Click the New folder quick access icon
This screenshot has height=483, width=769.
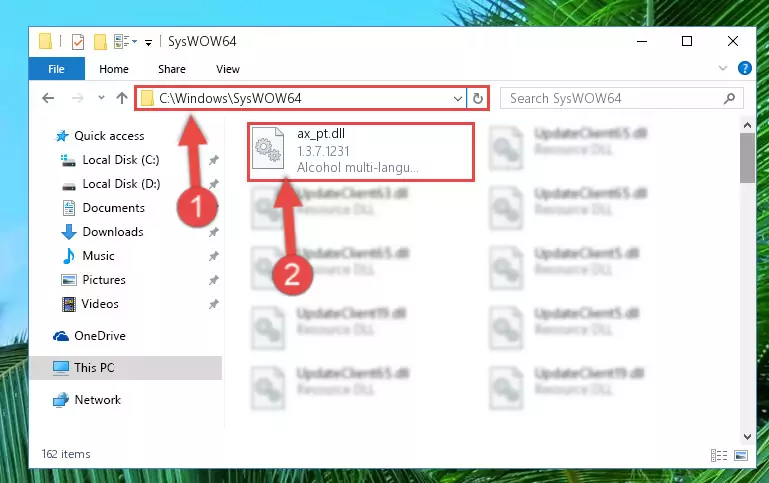pos(100,42)
